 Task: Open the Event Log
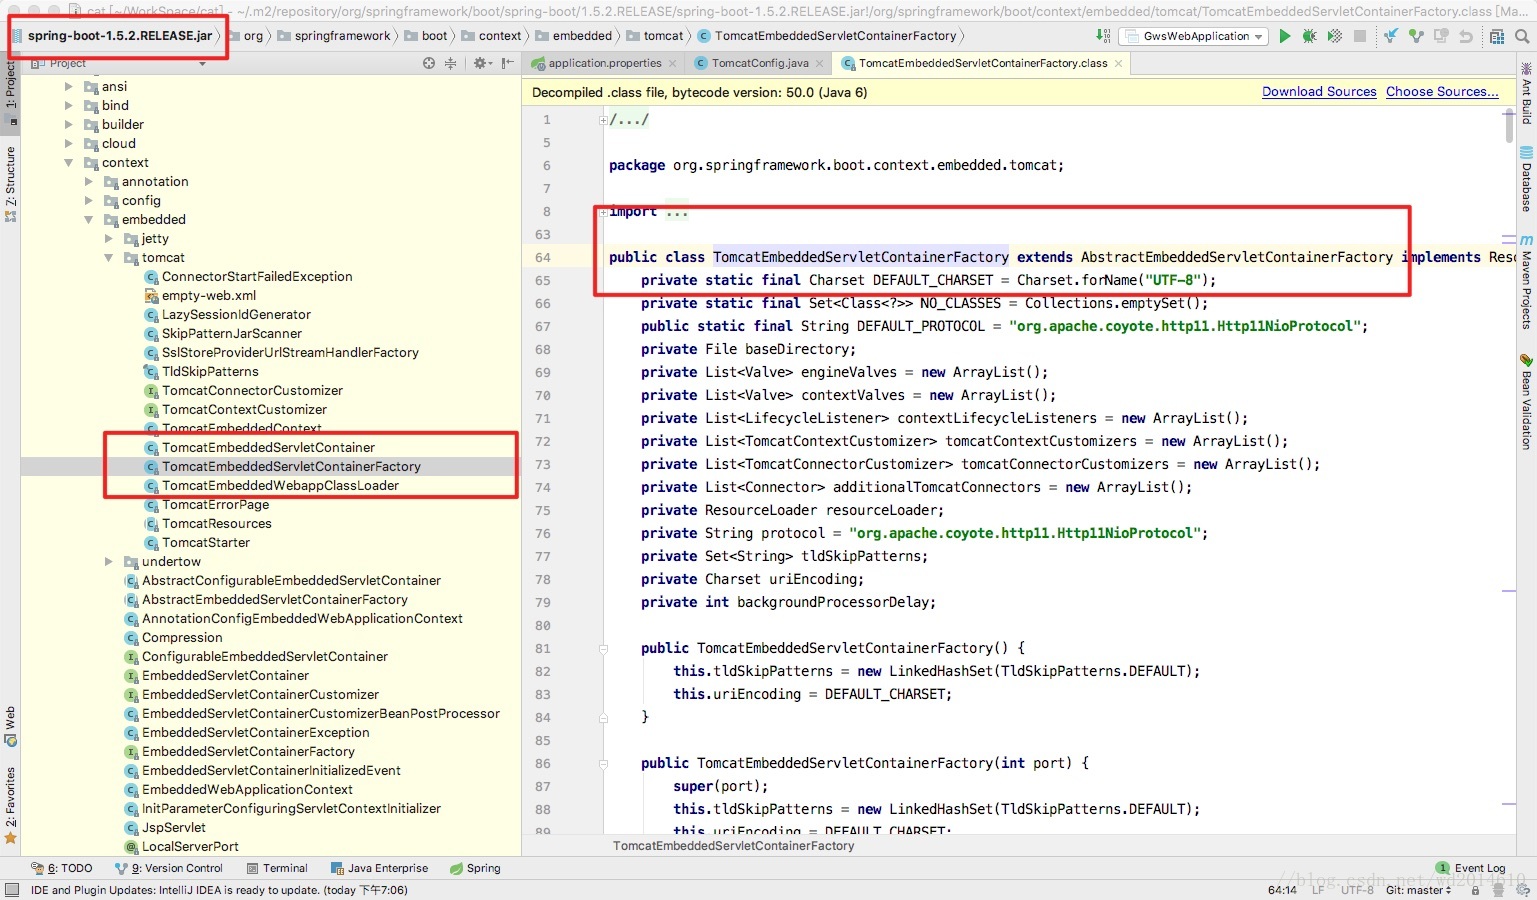click(1470, 868)
